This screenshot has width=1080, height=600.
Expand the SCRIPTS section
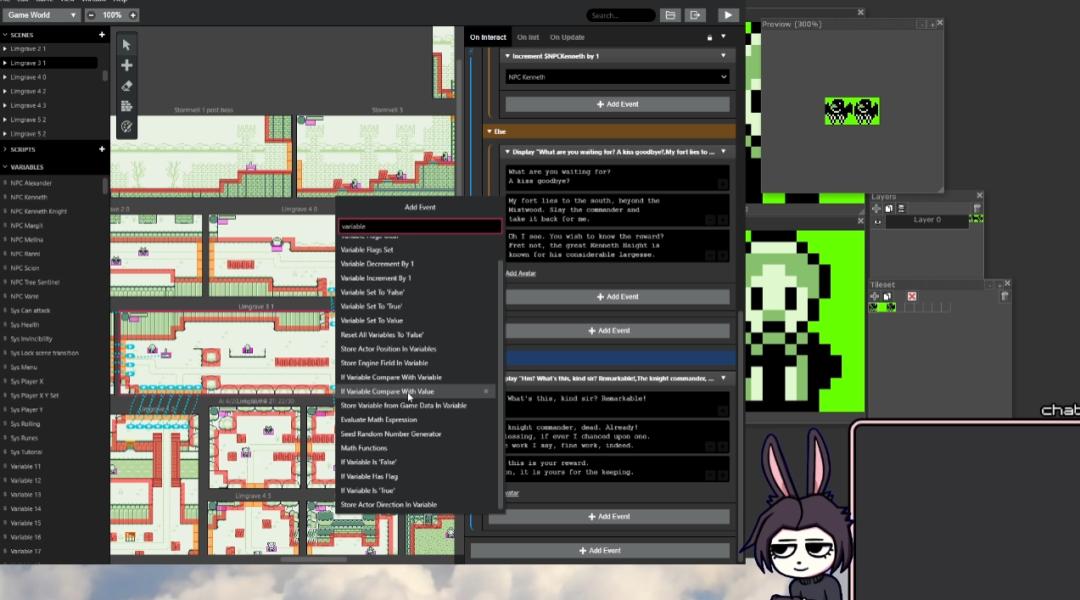(5, 149)
